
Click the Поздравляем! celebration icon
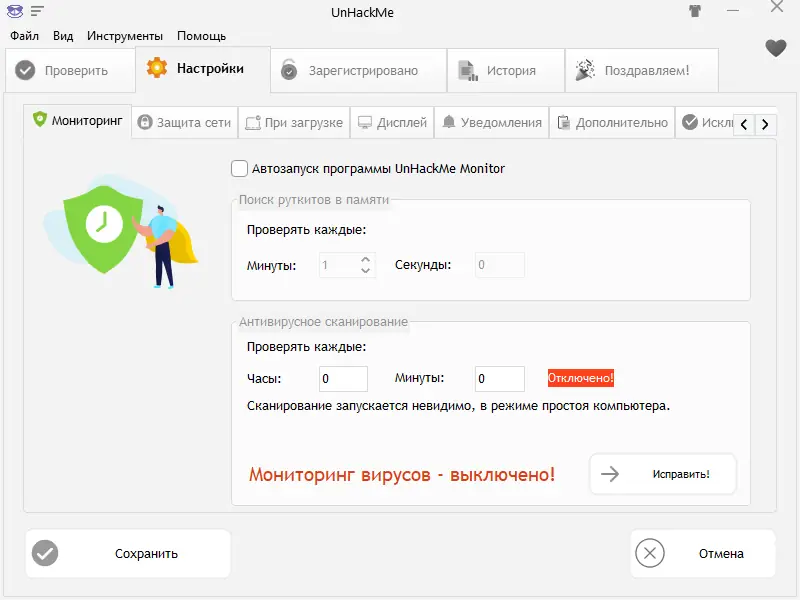(x=585, y=70)
